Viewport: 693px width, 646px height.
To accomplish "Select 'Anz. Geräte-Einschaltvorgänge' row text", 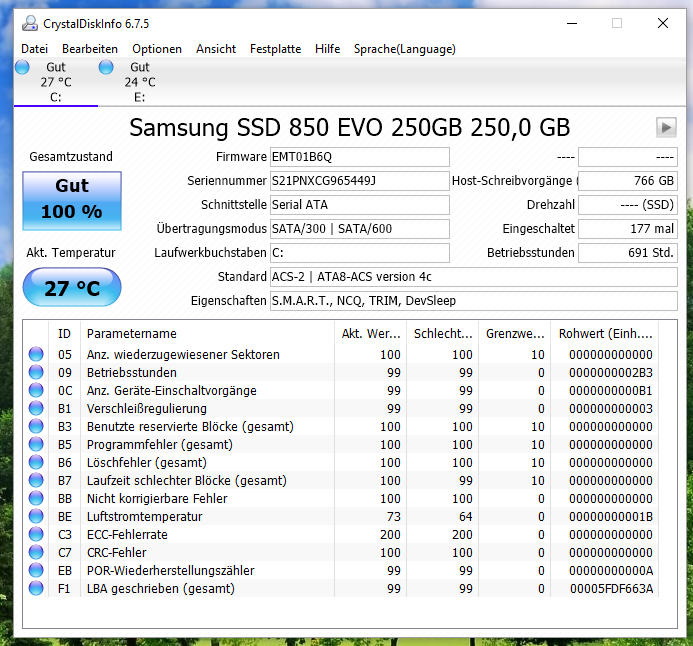I will coord(171,391).
